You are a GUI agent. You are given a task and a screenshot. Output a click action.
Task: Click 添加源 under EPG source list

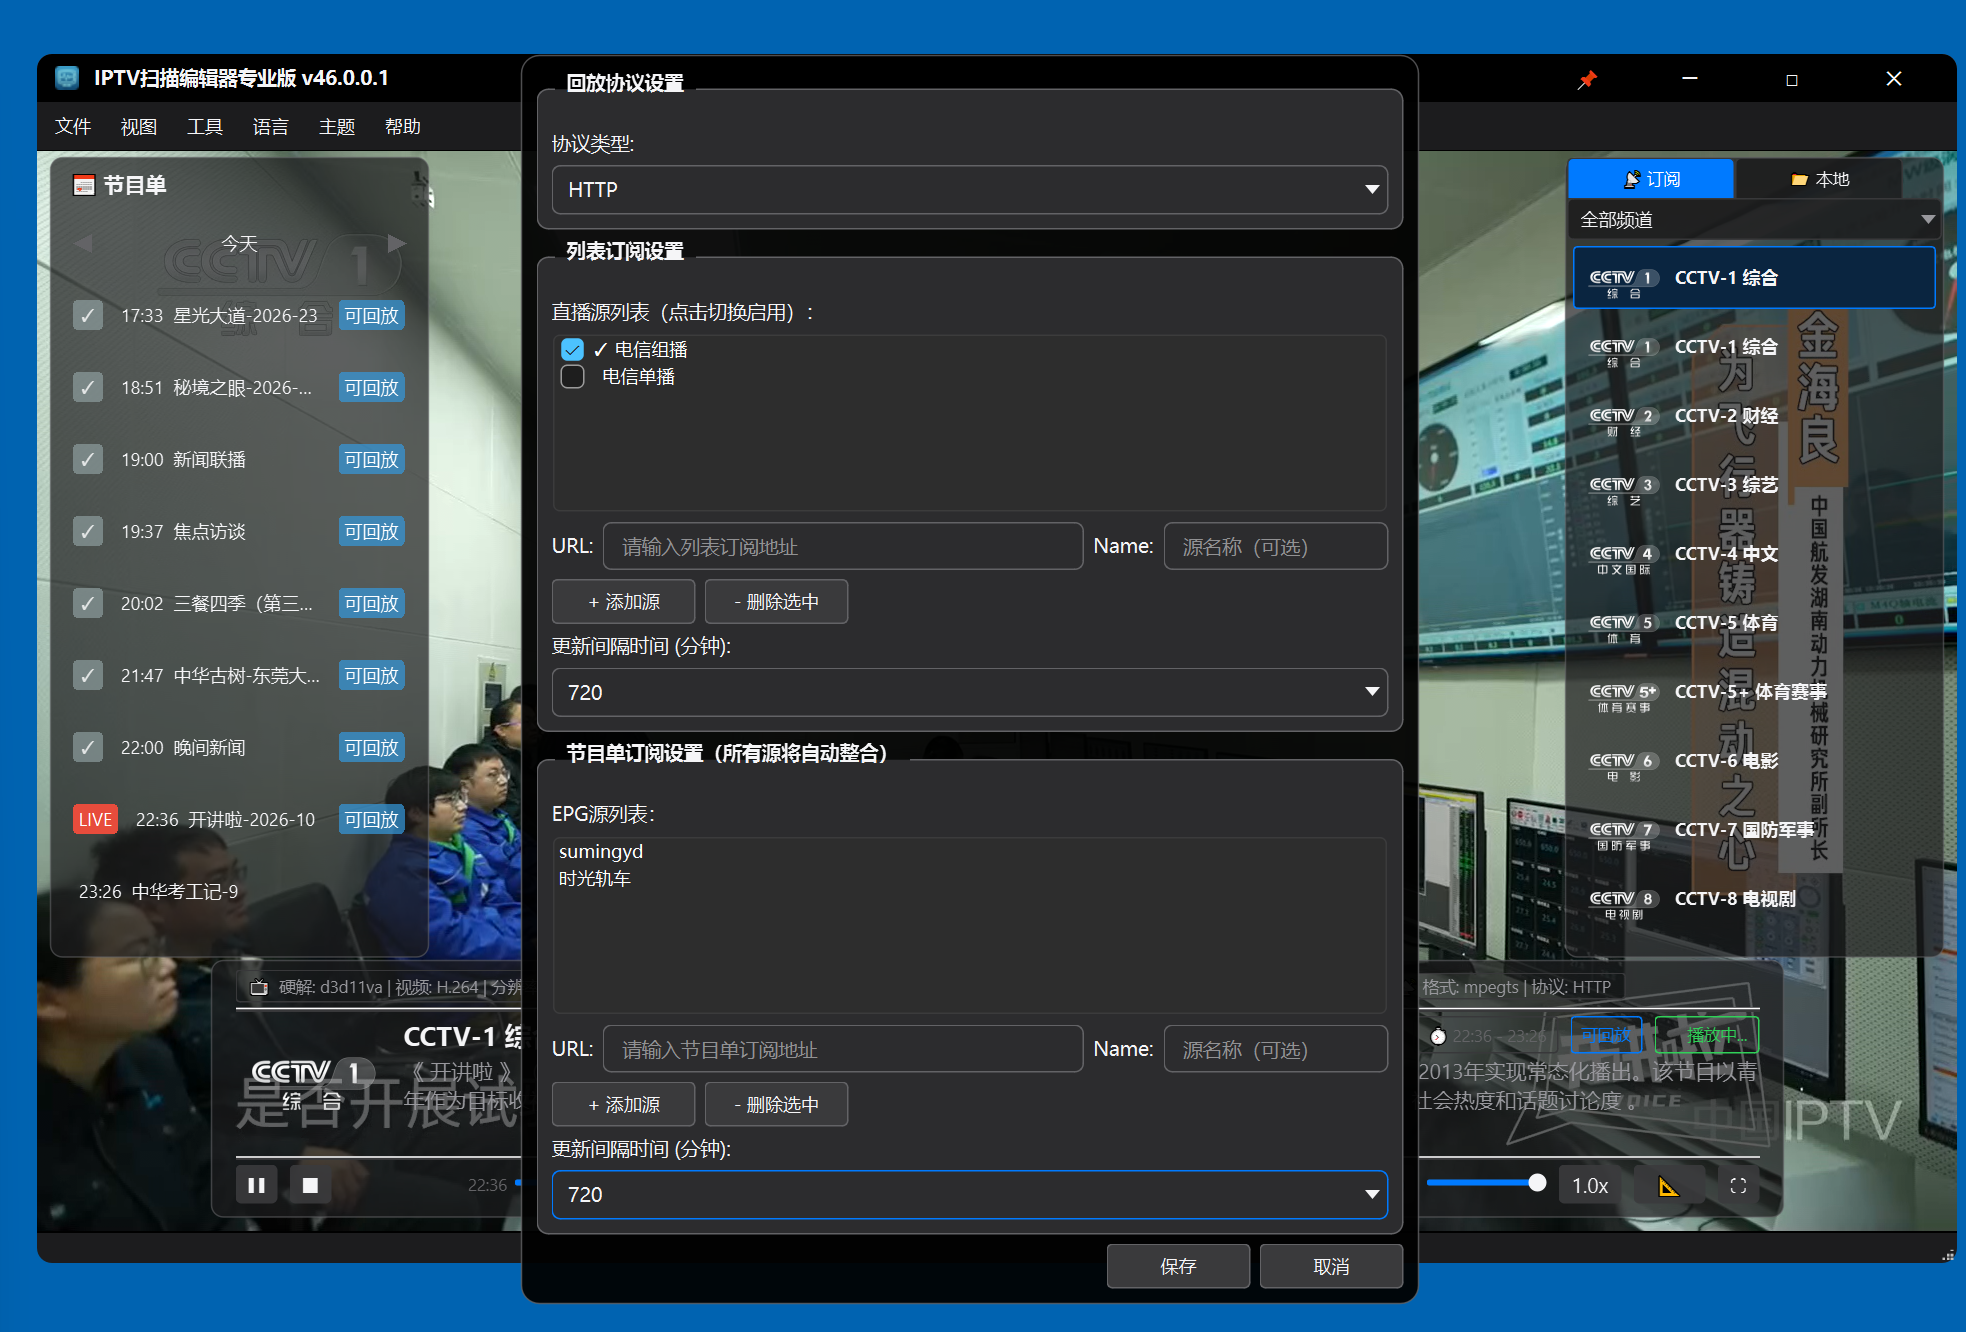pyautogui.click(x=624, y=1105)
